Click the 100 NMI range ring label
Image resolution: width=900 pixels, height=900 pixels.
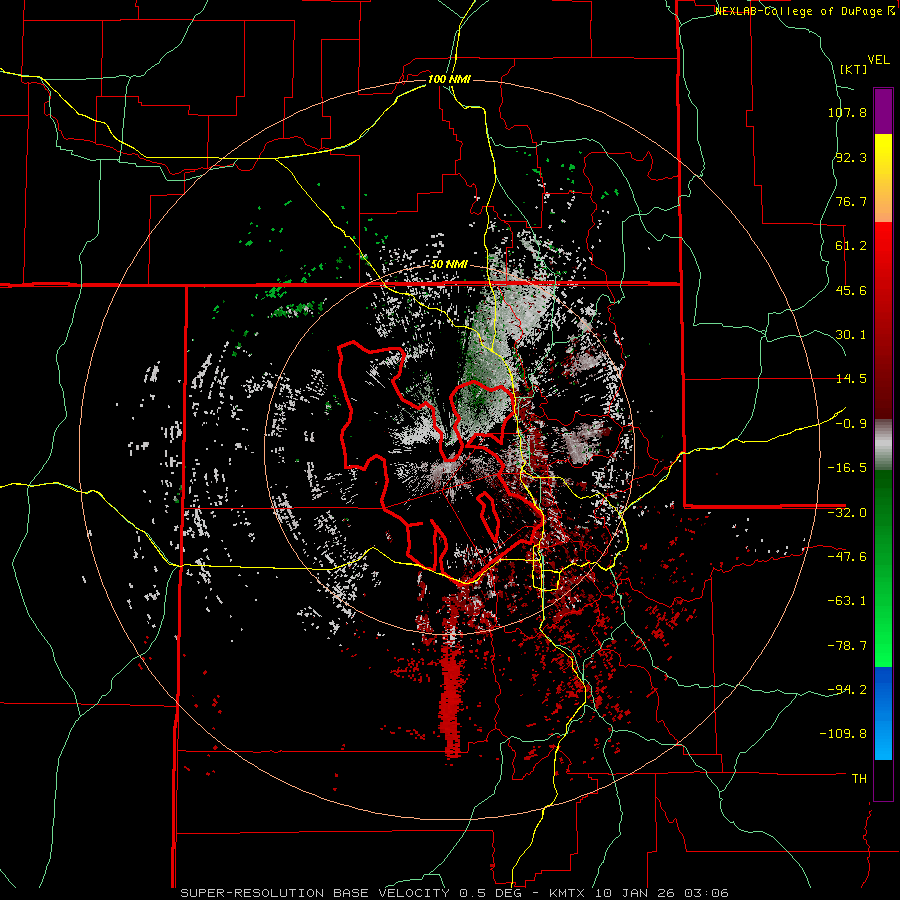coord(449,79)
